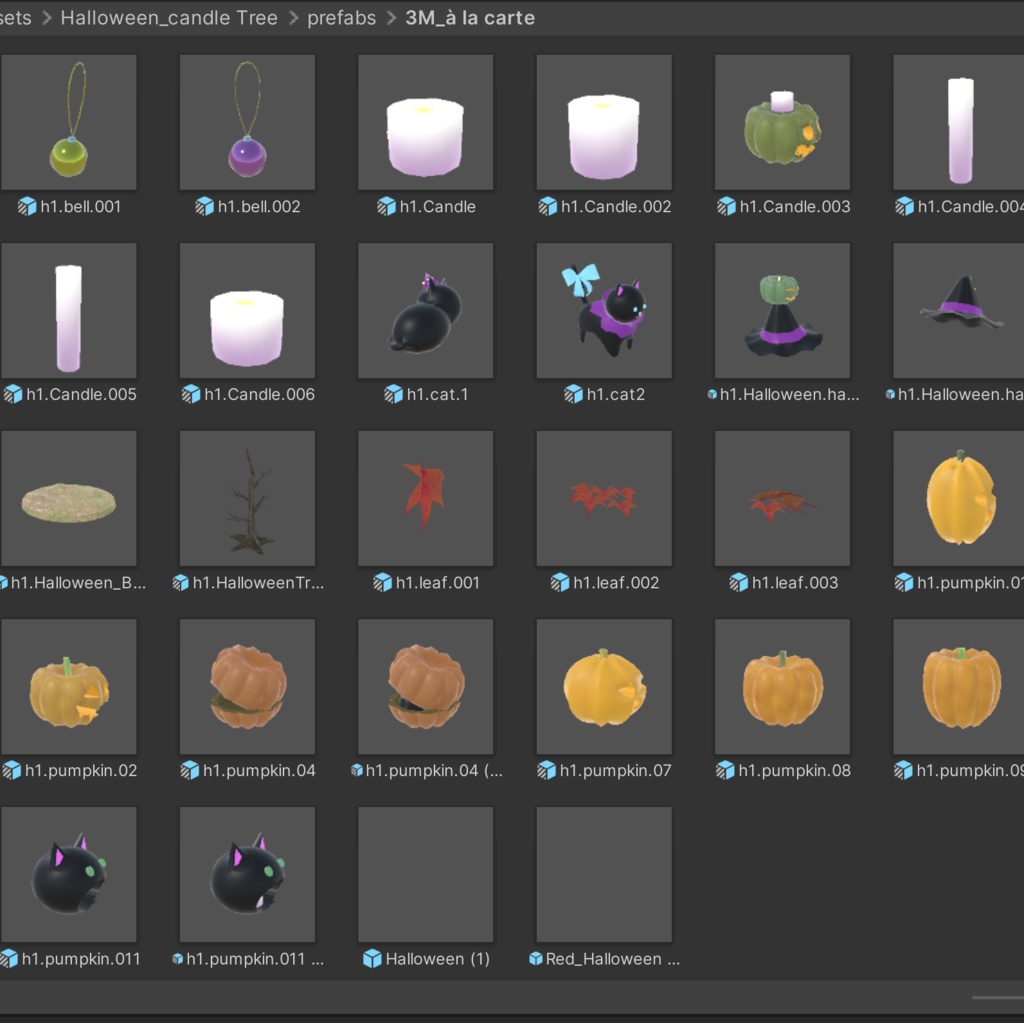Select the h1.HalloweenTr... bare tree prefab

click(x=247, y=498)
